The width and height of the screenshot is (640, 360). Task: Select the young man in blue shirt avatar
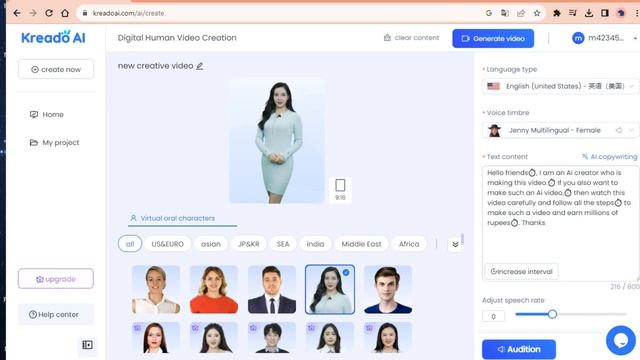tap(388, 289)
